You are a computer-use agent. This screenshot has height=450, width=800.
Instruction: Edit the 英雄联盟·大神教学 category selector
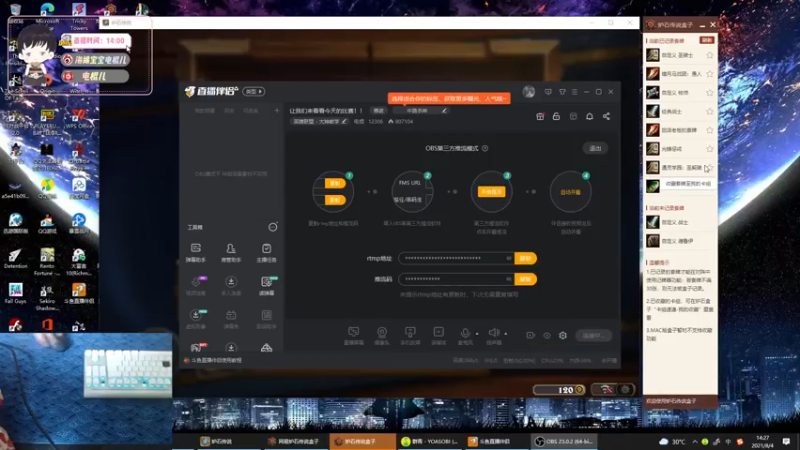tap(319, 121)
